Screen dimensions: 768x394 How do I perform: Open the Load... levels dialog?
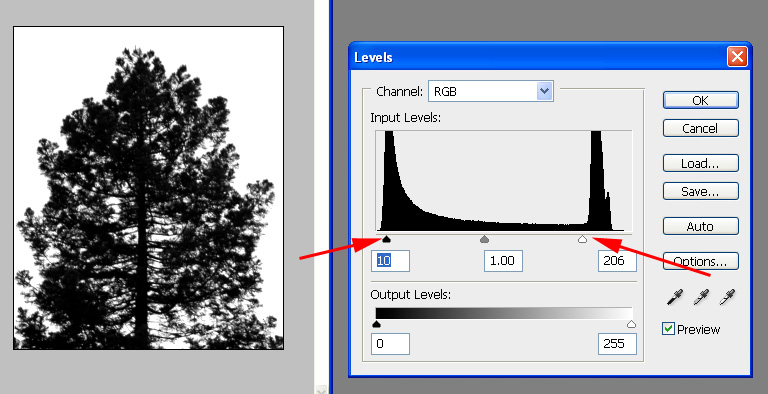pyautogui.click(x=700, y=163)
